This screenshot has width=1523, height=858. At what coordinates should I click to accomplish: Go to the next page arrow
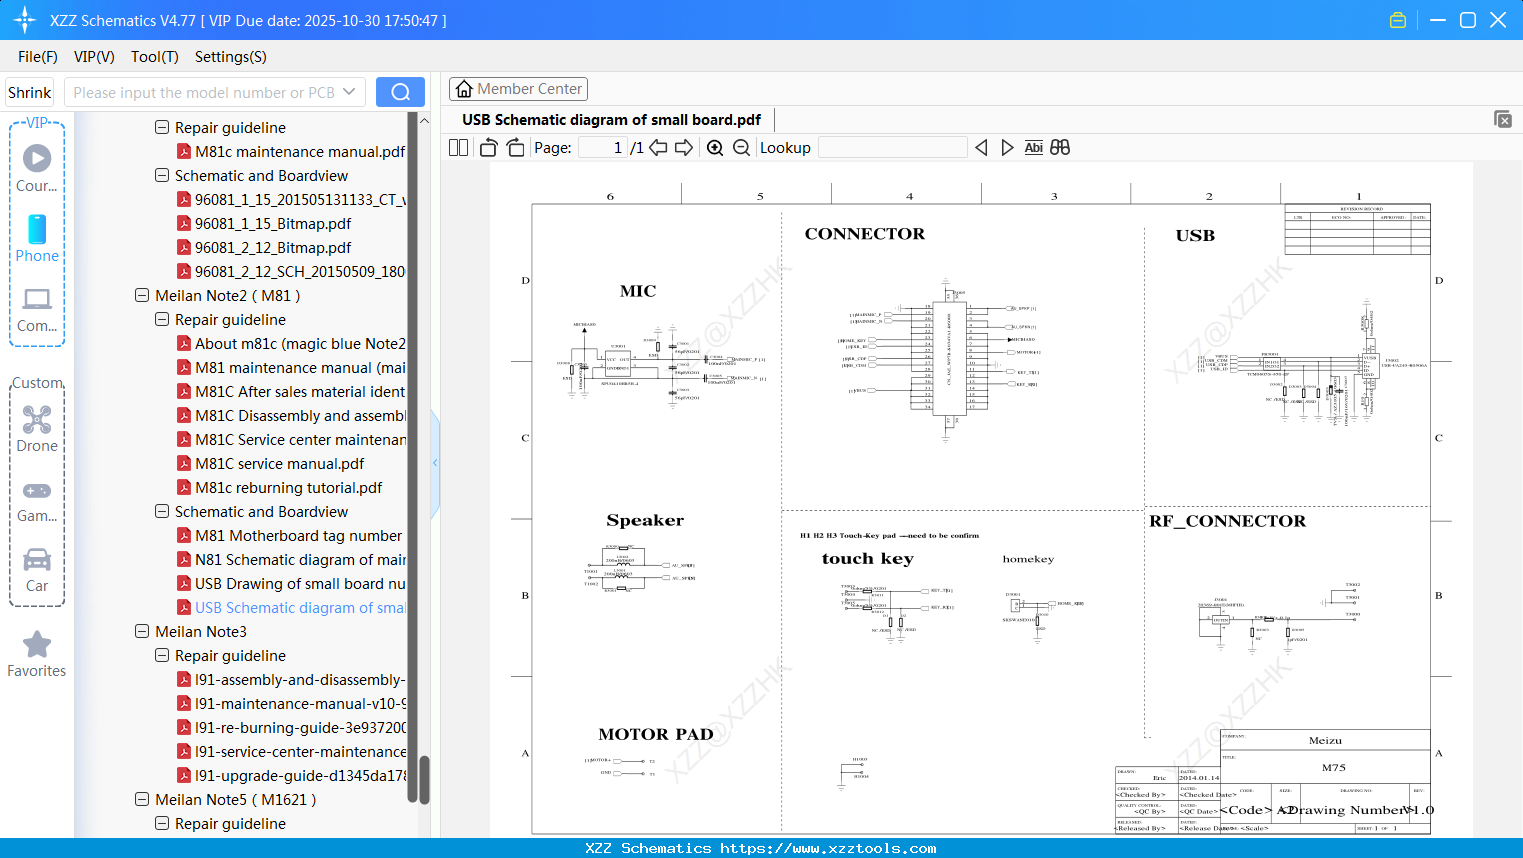point(684,147)
